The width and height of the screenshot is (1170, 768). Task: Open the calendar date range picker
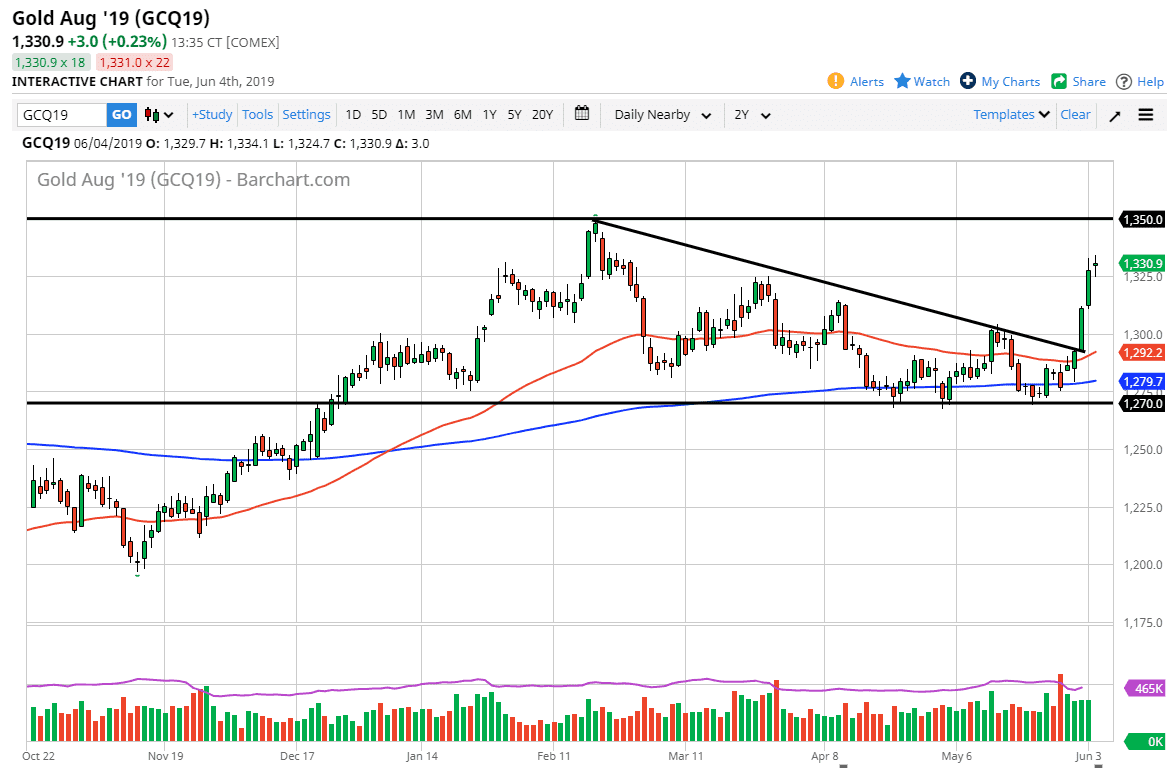point(583,114)
